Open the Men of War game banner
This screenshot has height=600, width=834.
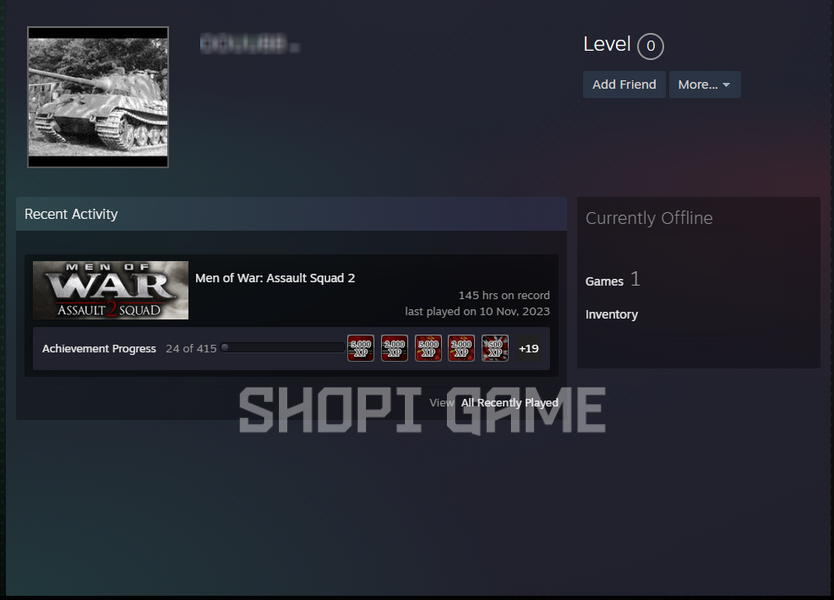tap(111, 290)
